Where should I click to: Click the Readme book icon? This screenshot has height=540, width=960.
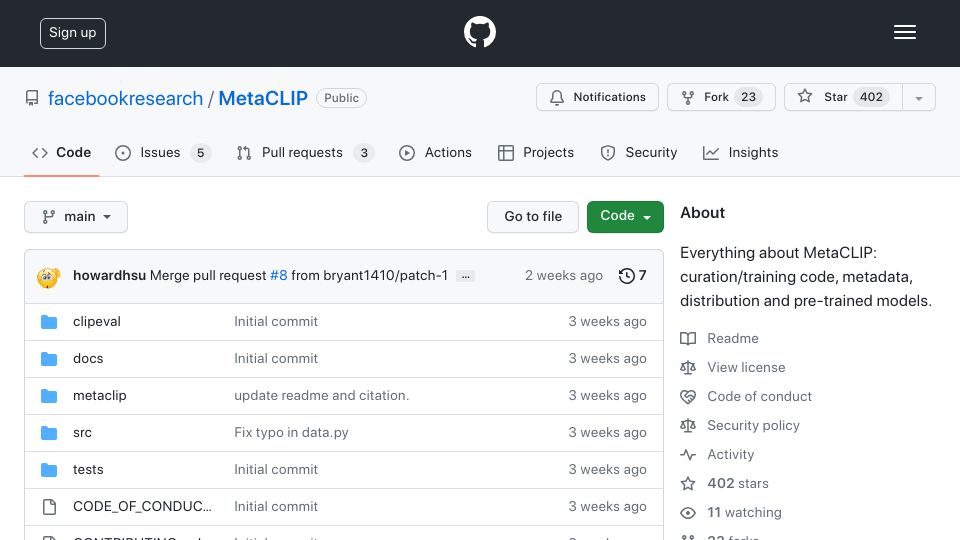pos(688,339)
